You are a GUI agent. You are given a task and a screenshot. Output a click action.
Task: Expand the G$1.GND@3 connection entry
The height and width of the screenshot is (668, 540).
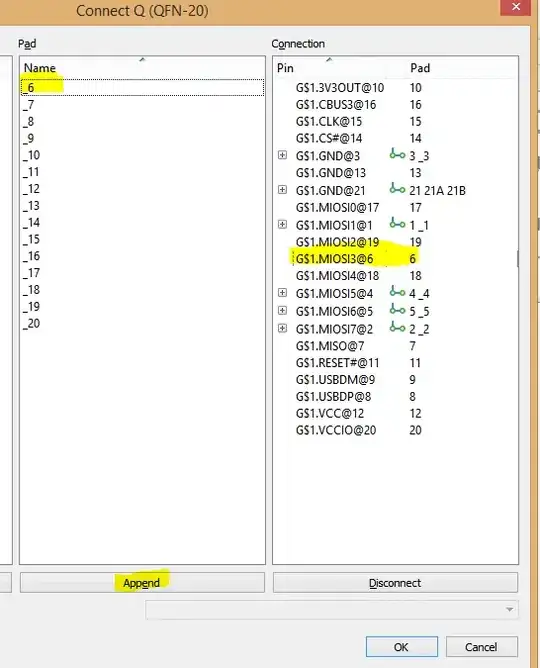pyautogui.click(x=282, y=155)
